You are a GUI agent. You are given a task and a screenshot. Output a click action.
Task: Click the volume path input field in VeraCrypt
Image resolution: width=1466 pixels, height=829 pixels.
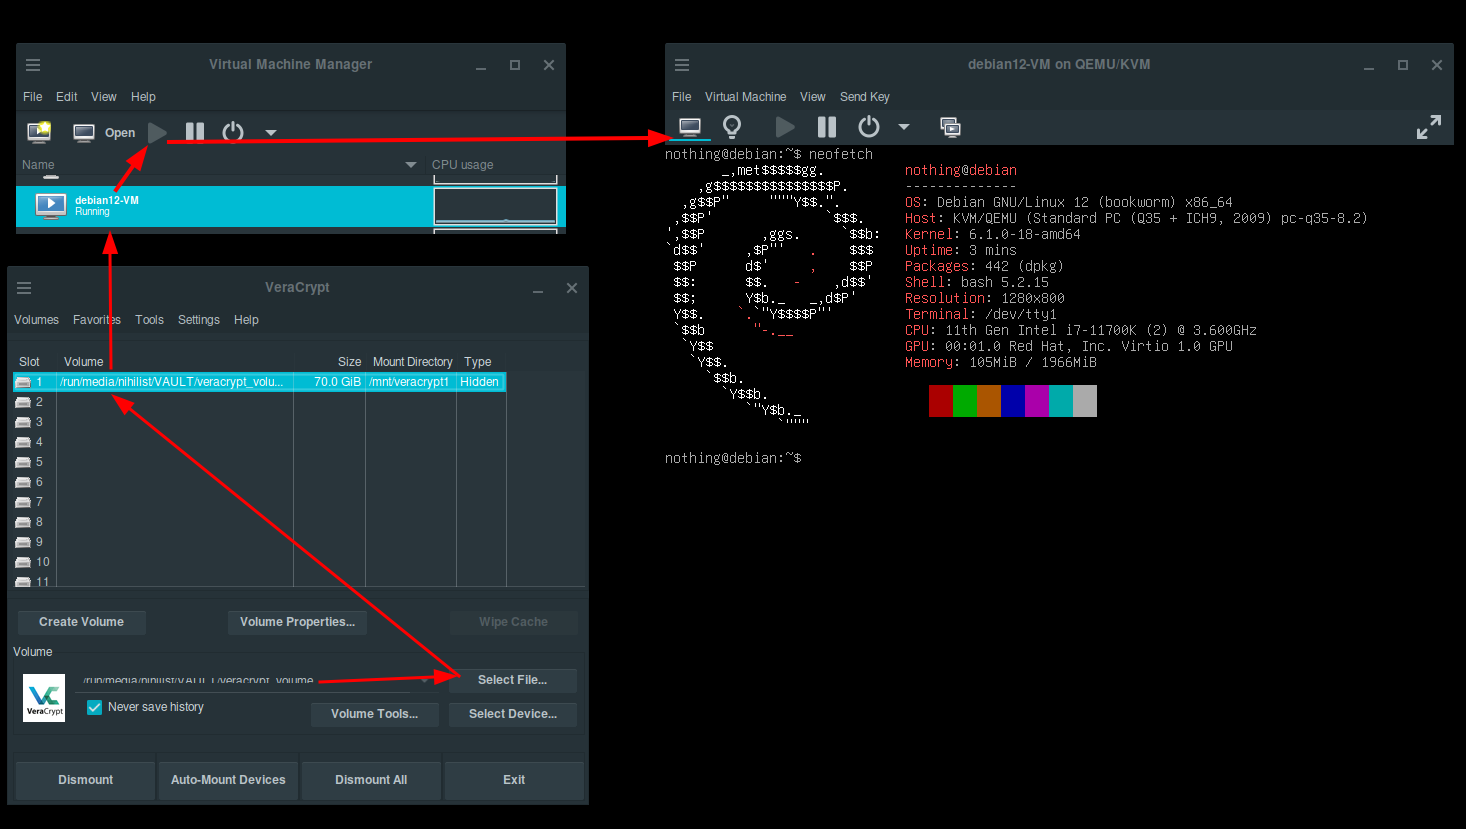(x=246, y=680)
